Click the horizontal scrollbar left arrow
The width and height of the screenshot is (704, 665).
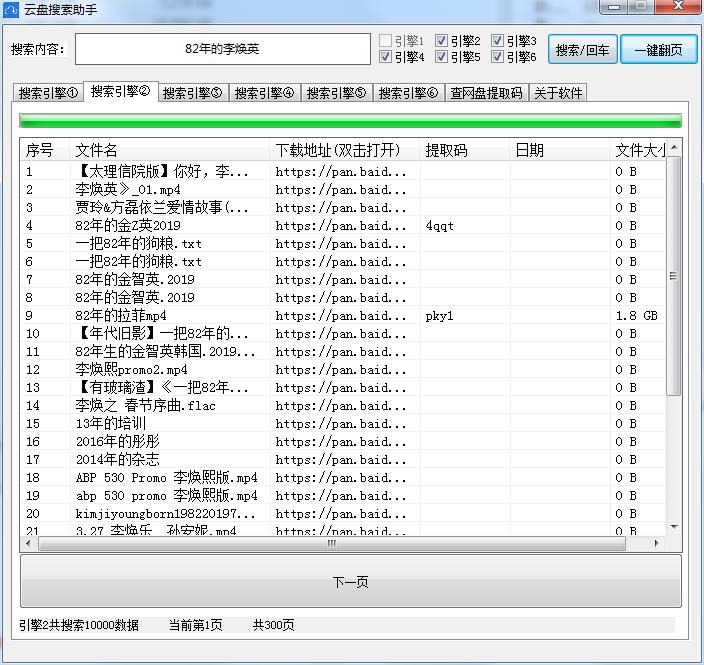[x=28, y=543]
